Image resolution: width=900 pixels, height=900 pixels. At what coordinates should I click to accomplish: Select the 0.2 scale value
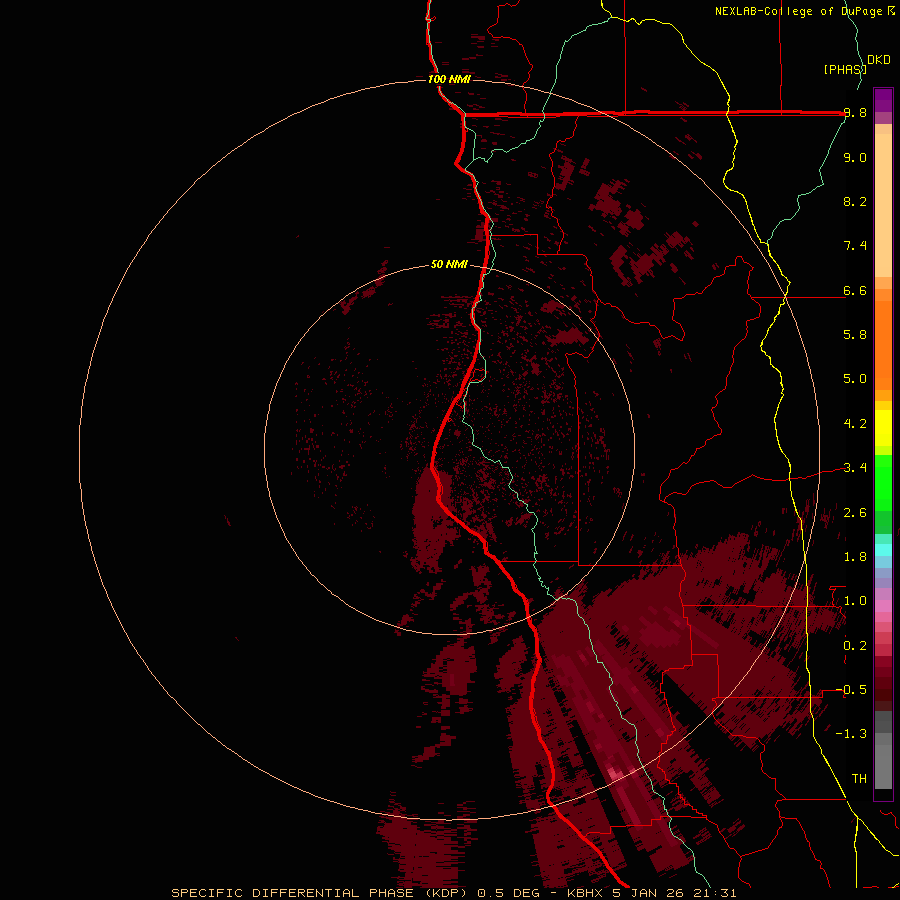tap(855, 646)
